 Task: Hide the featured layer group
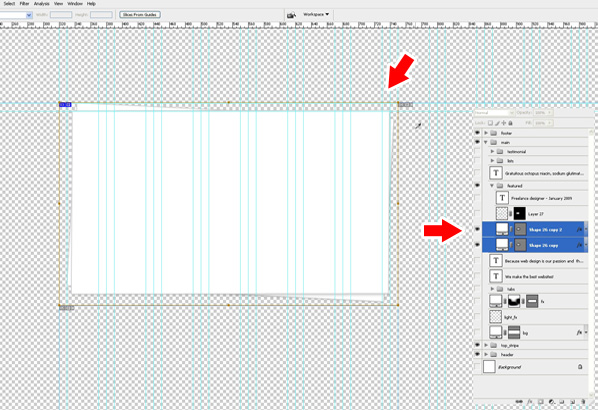477,185
